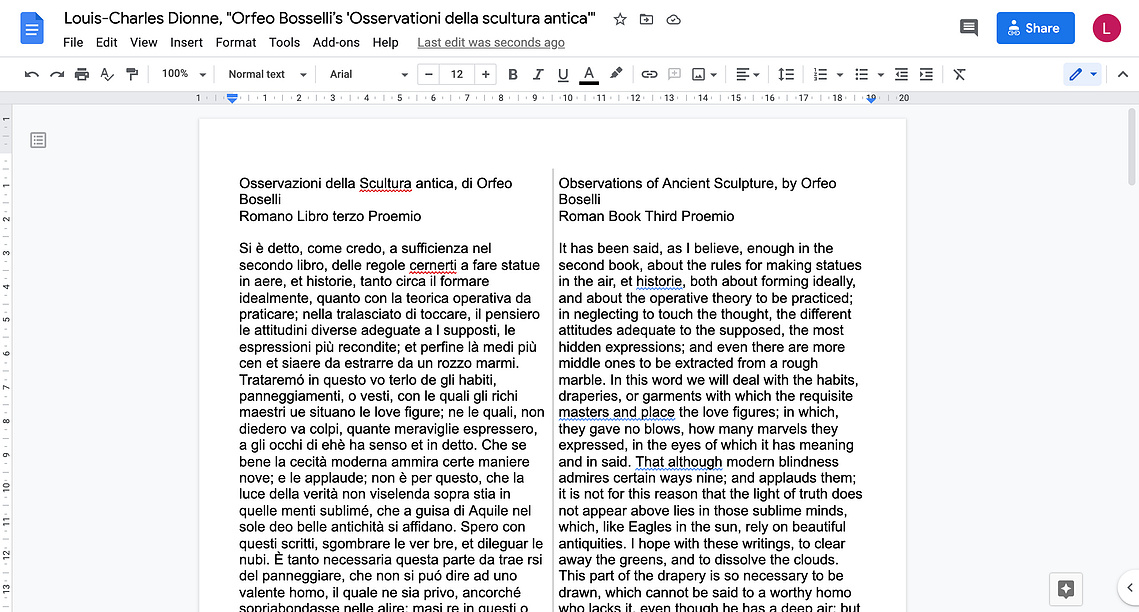This screenshot has height=612, width=1139.
Task: Open the Tools menu
Action: [x=284, y=43]
